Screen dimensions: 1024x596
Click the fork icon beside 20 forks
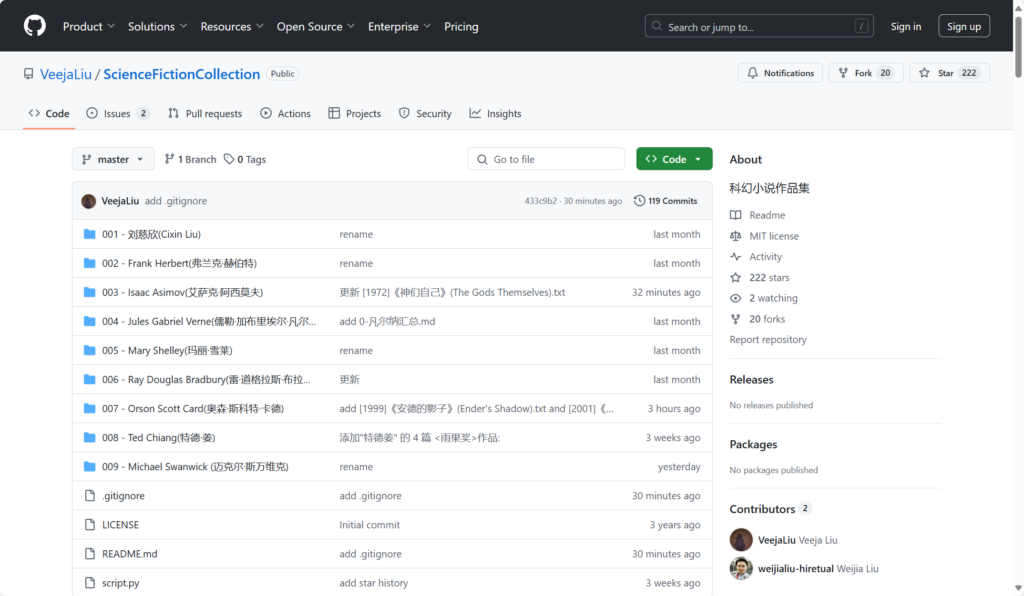pos(735,319)
